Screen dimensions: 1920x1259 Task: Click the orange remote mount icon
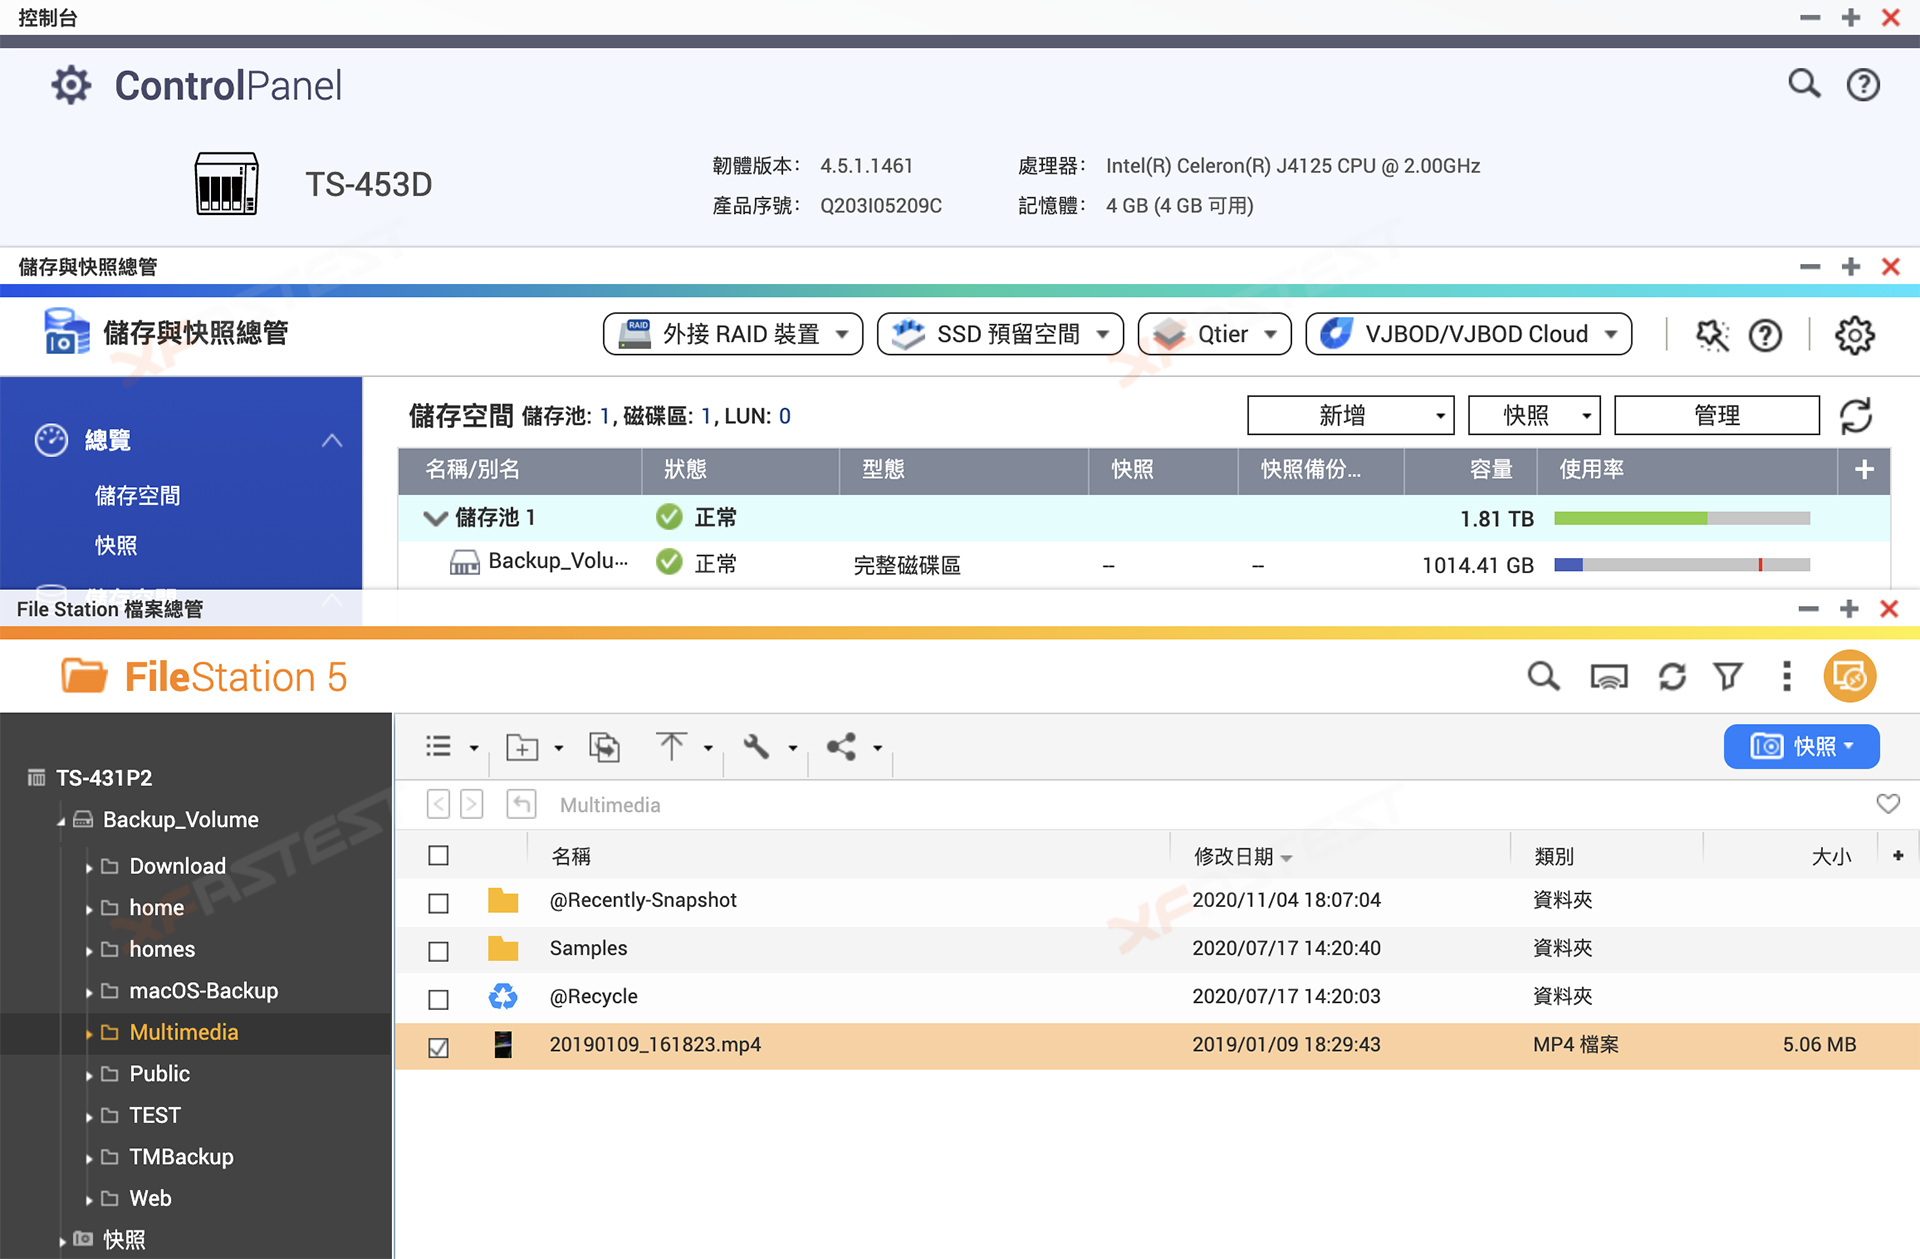1850,677
